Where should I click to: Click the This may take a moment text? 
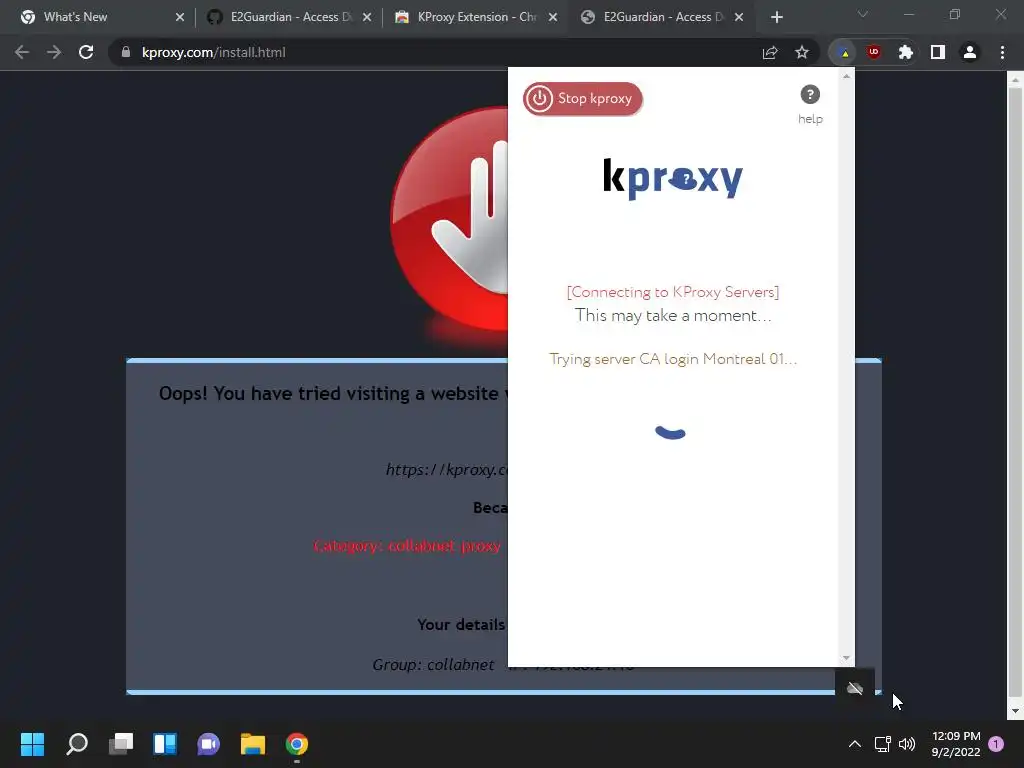click(x=673, y=315)
